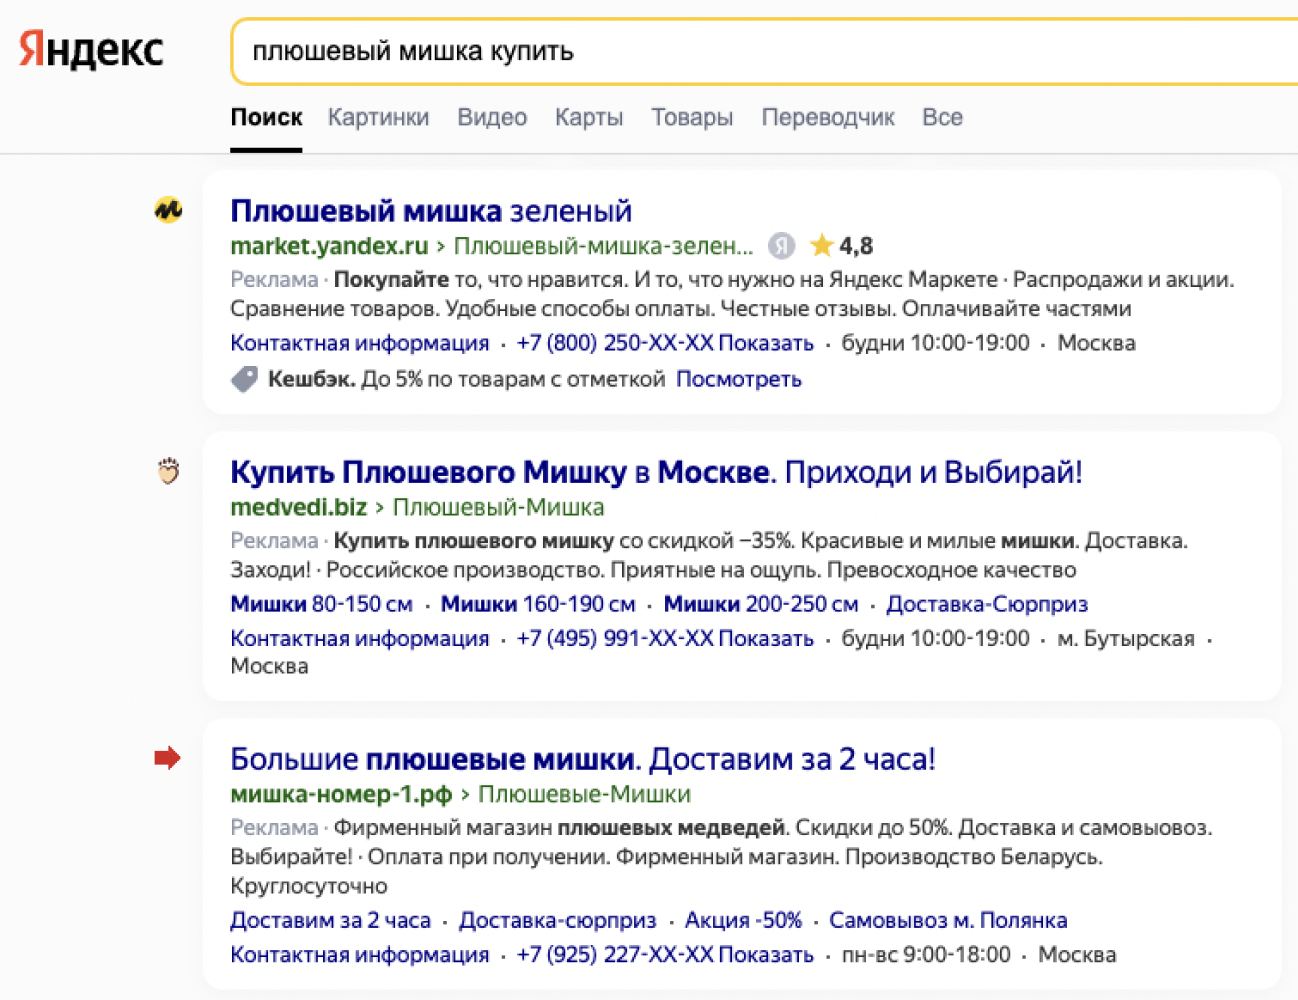Screen dimensions: 1298x1000
Task: Click the 4,8 star rating
Action: coord(841,245)
